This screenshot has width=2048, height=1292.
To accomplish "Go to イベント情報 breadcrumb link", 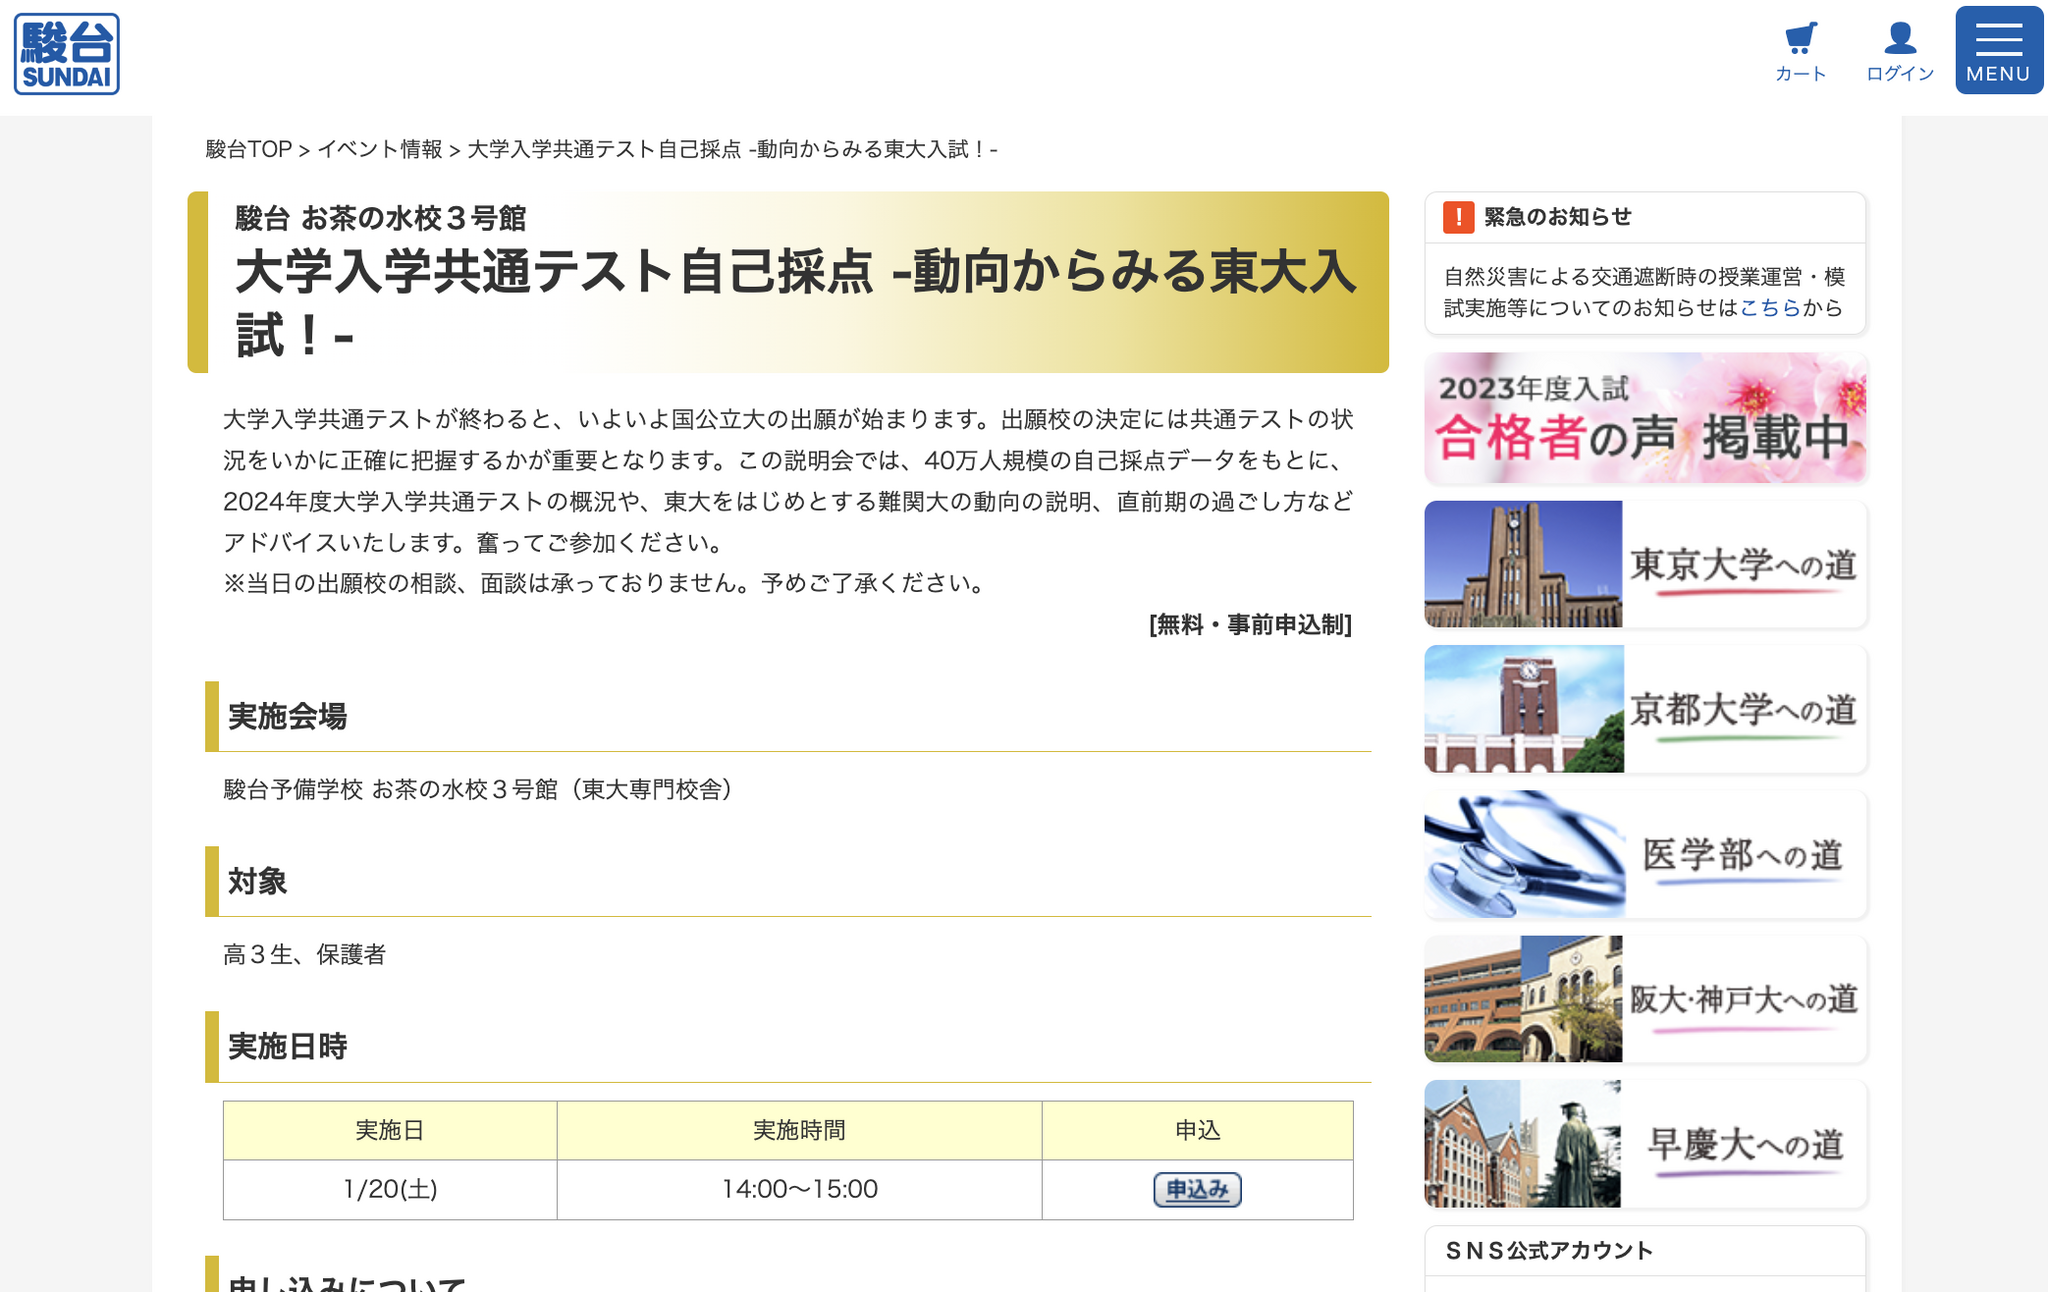I will tap(380, 149).
